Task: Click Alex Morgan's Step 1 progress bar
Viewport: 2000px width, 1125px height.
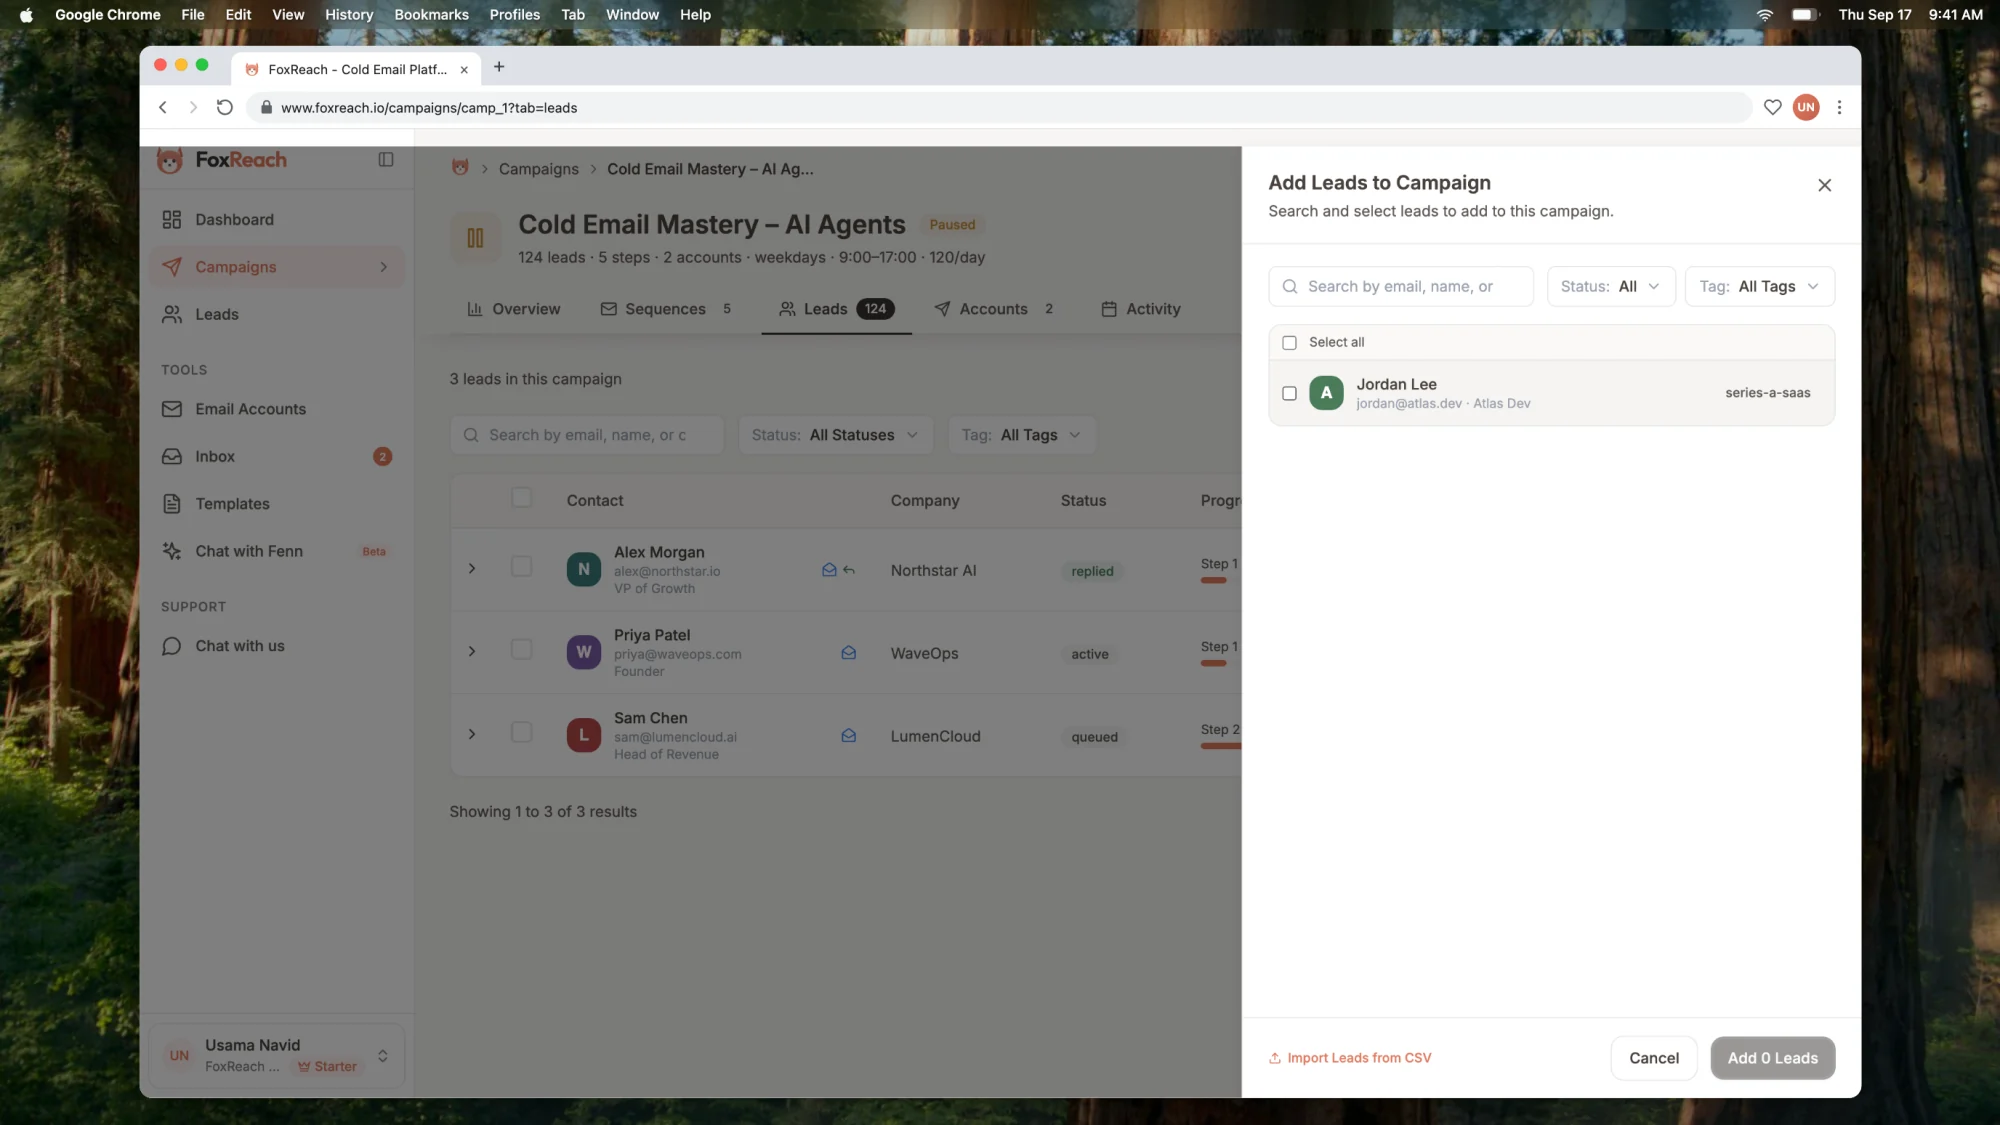Action: point(1214,580)
